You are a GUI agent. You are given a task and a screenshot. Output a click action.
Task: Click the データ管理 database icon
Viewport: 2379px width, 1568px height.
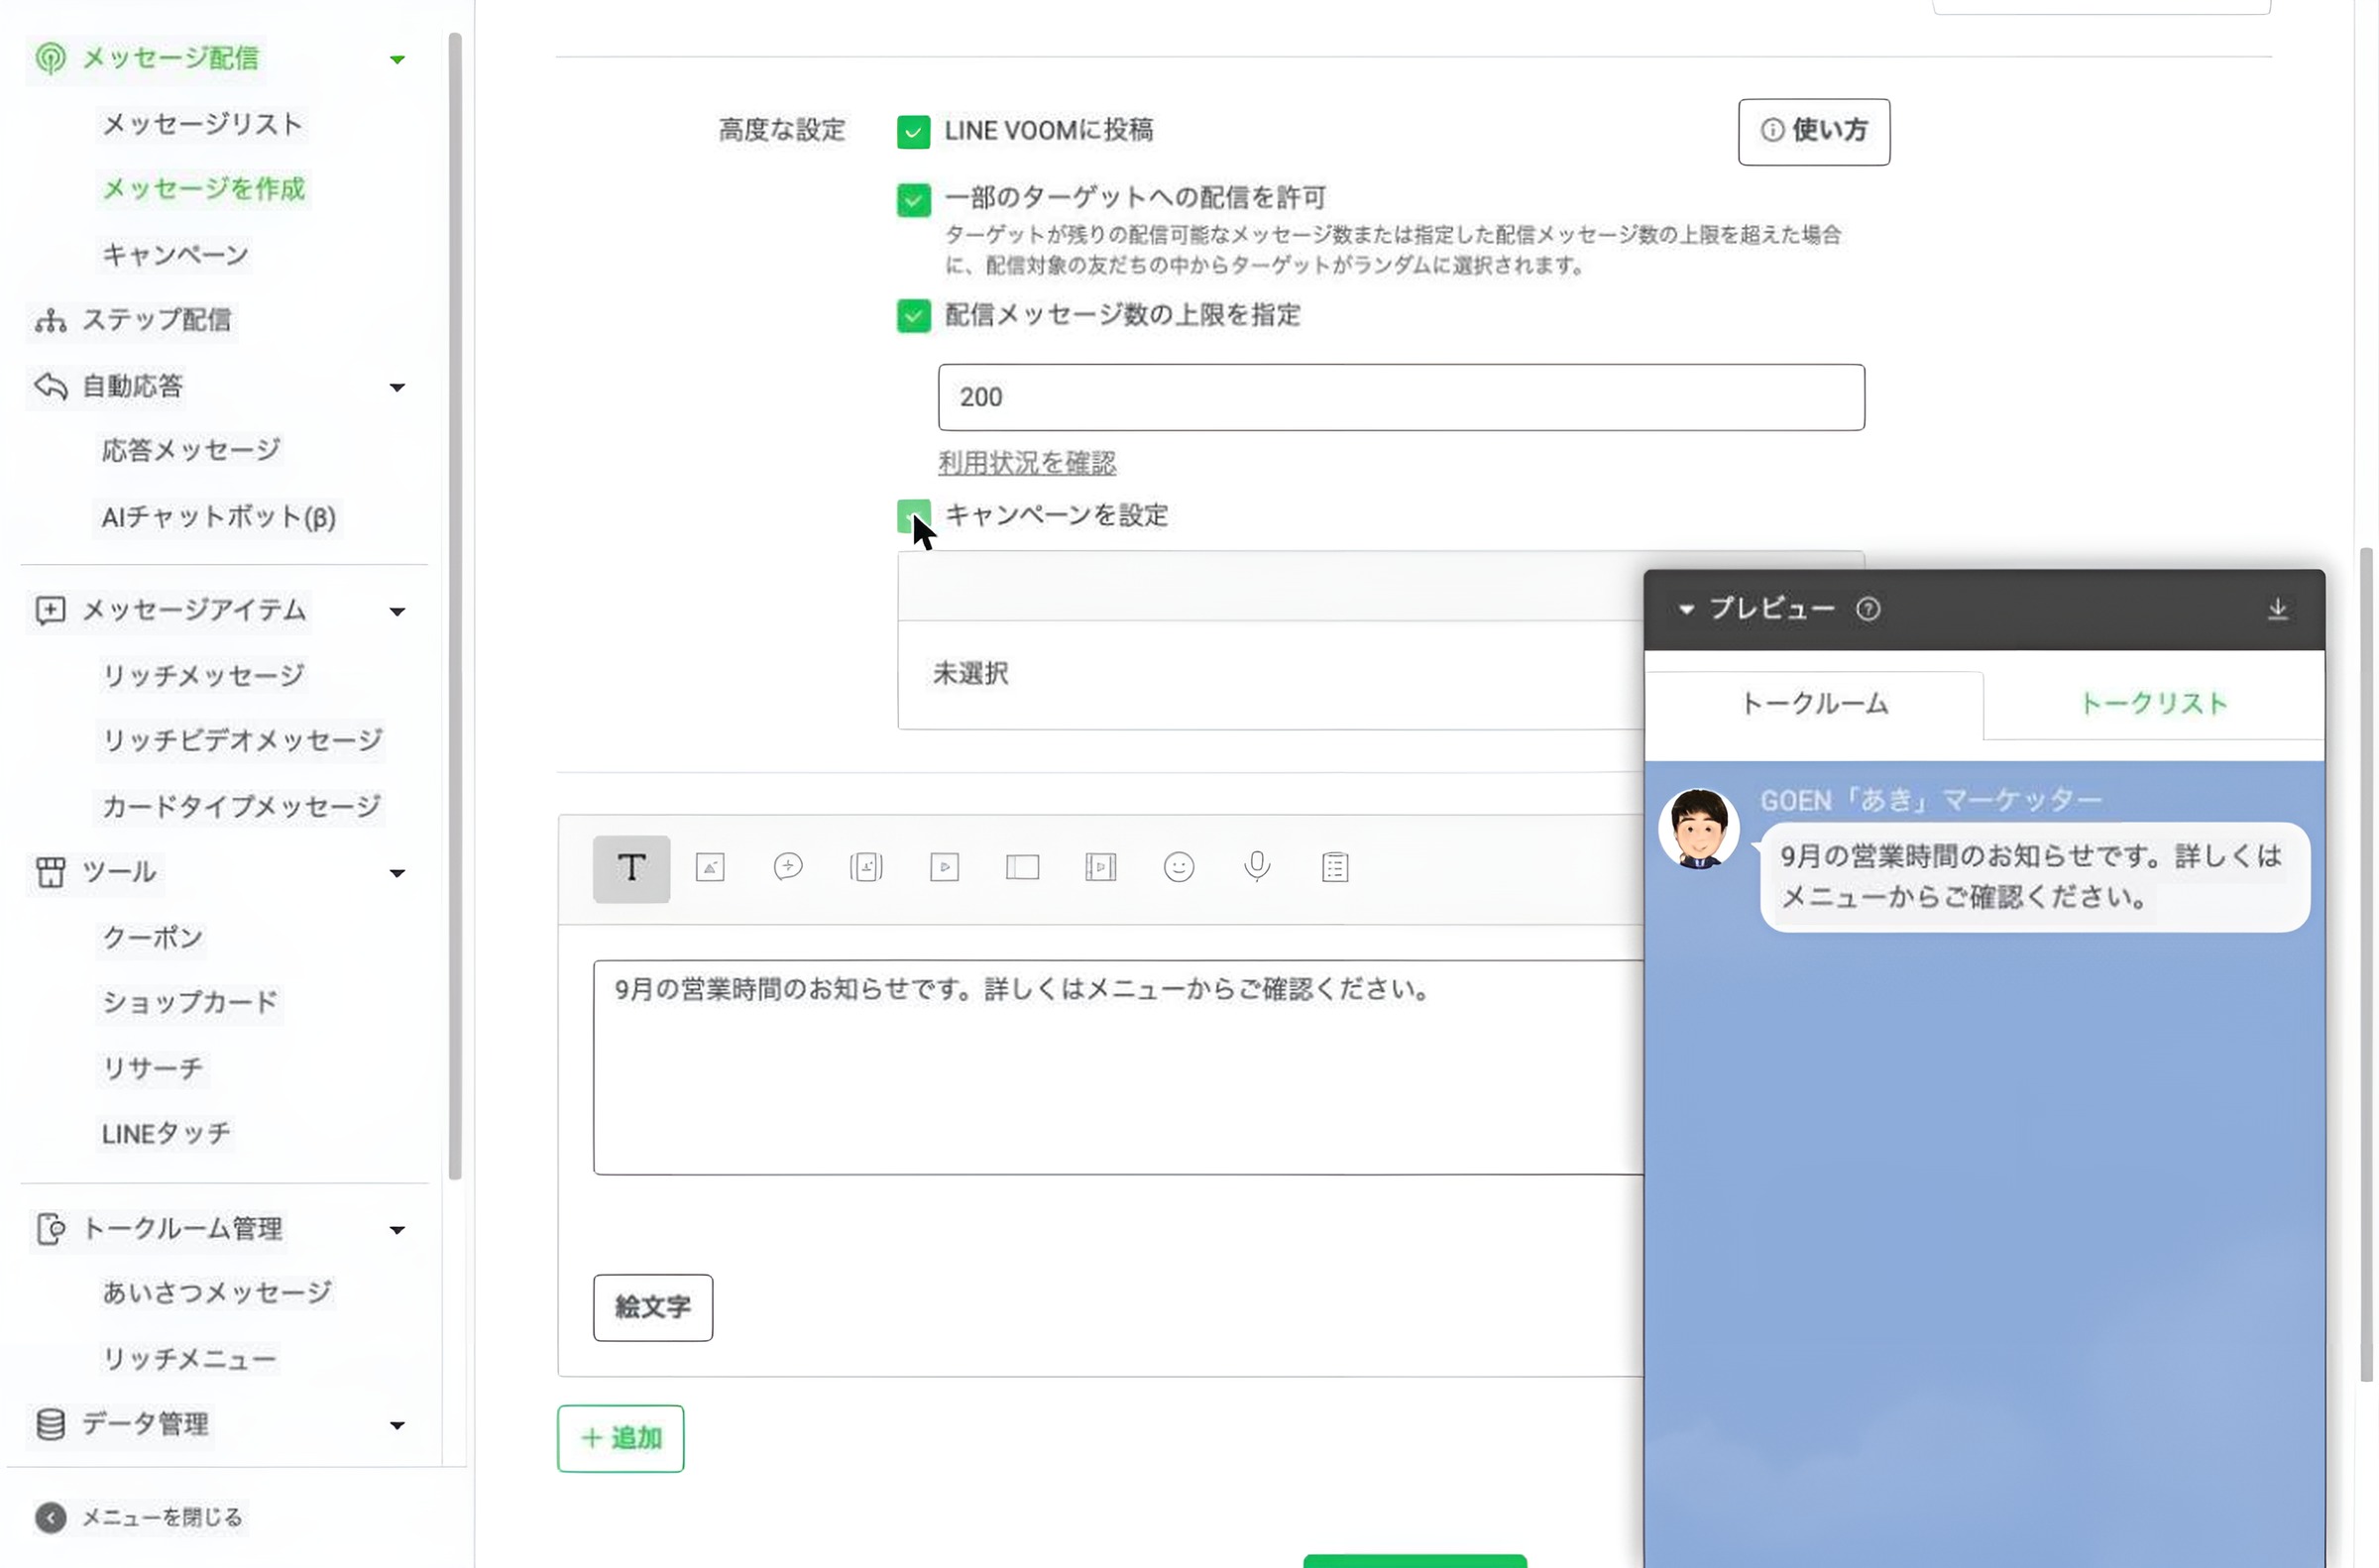coord(50,1424)
